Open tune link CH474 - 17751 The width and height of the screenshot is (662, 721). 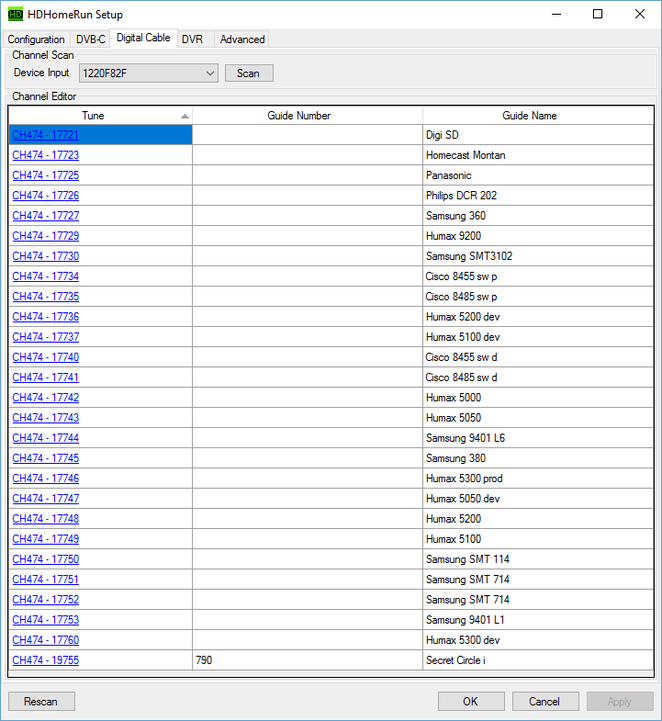click(x=46, y=579)
